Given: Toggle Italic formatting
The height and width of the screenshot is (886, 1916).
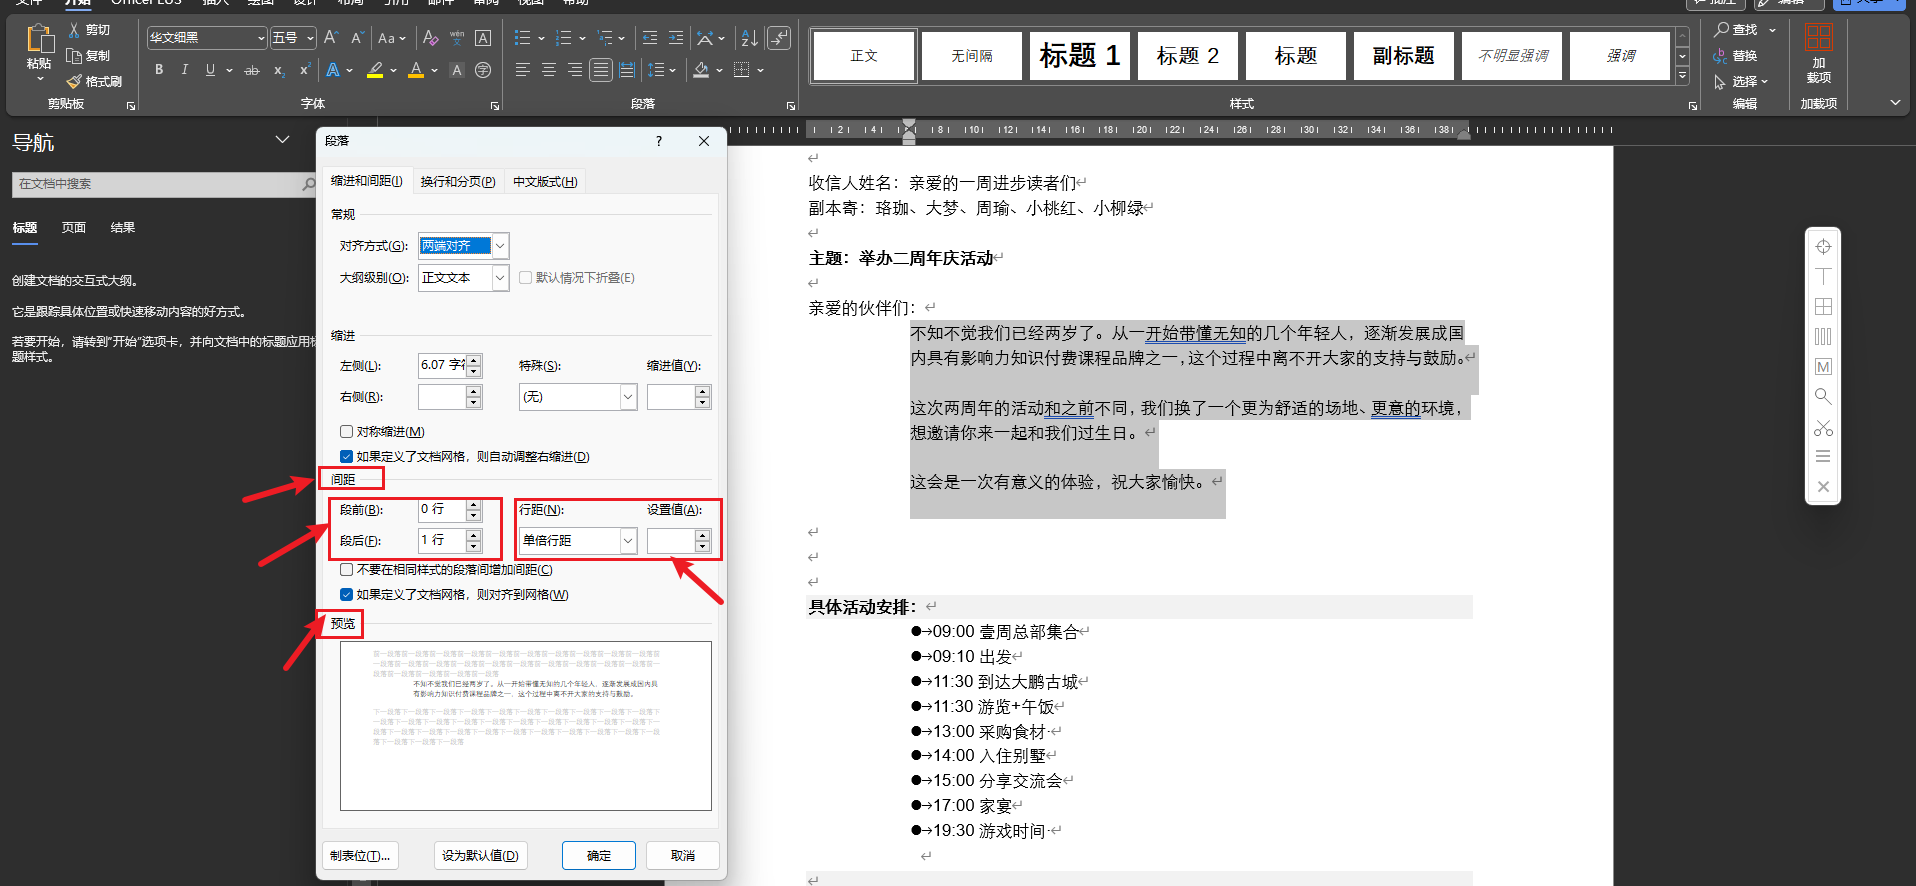Looking at the screenshot, I should tap(184, 70).
